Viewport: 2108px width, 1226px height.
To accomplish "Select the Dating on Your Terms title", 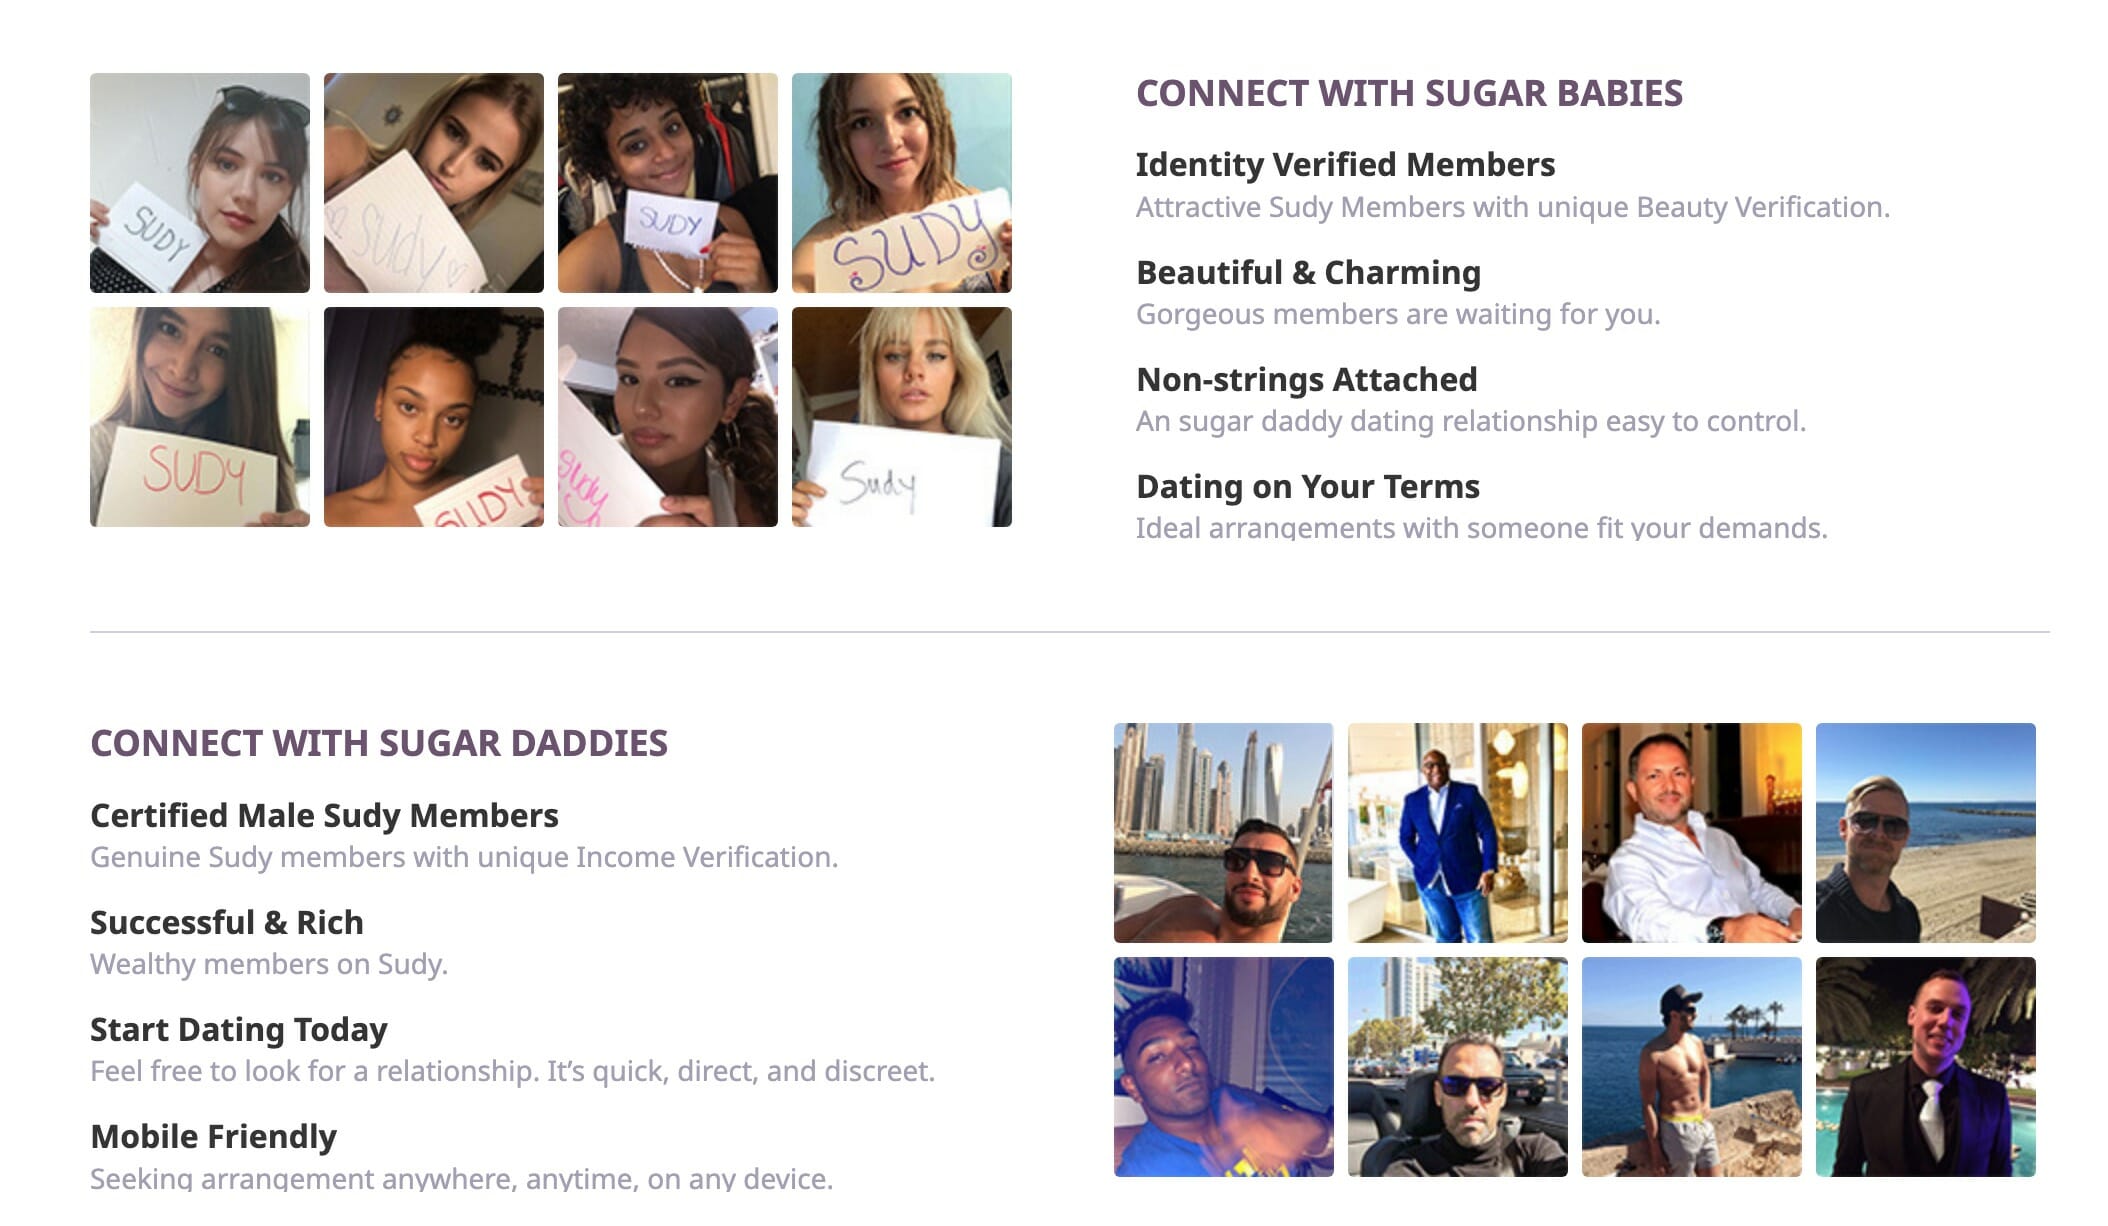I will (x=1308, y=486).
